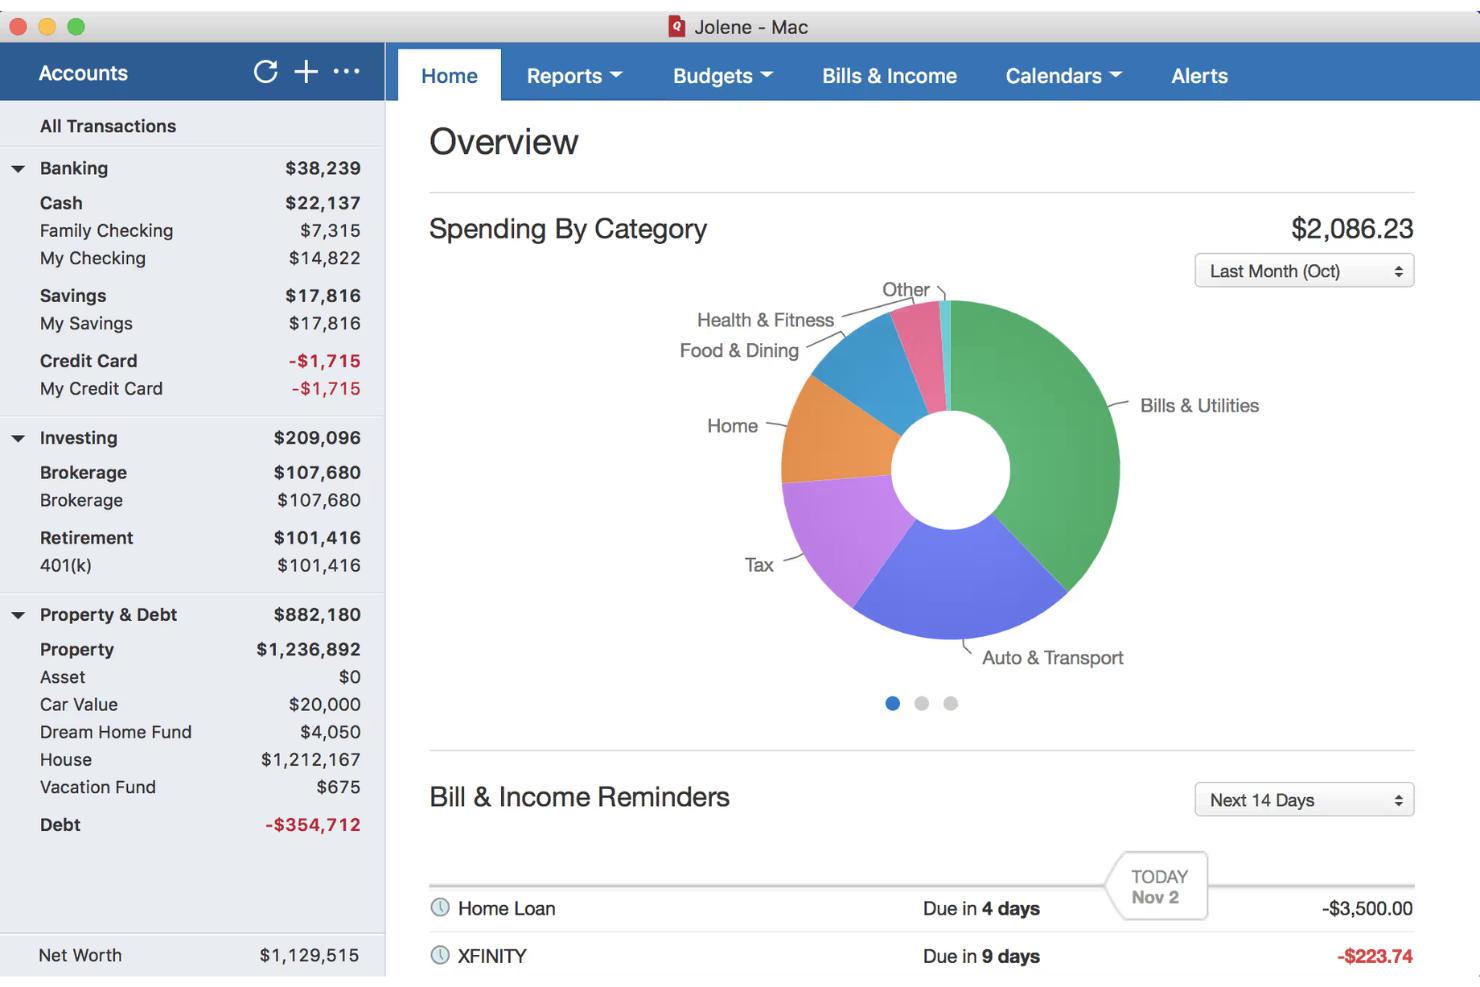Image resolution: width=1480 pixels, height=987 pixels.
Task: Go to Bills & Income
Action: pos(888,75)
